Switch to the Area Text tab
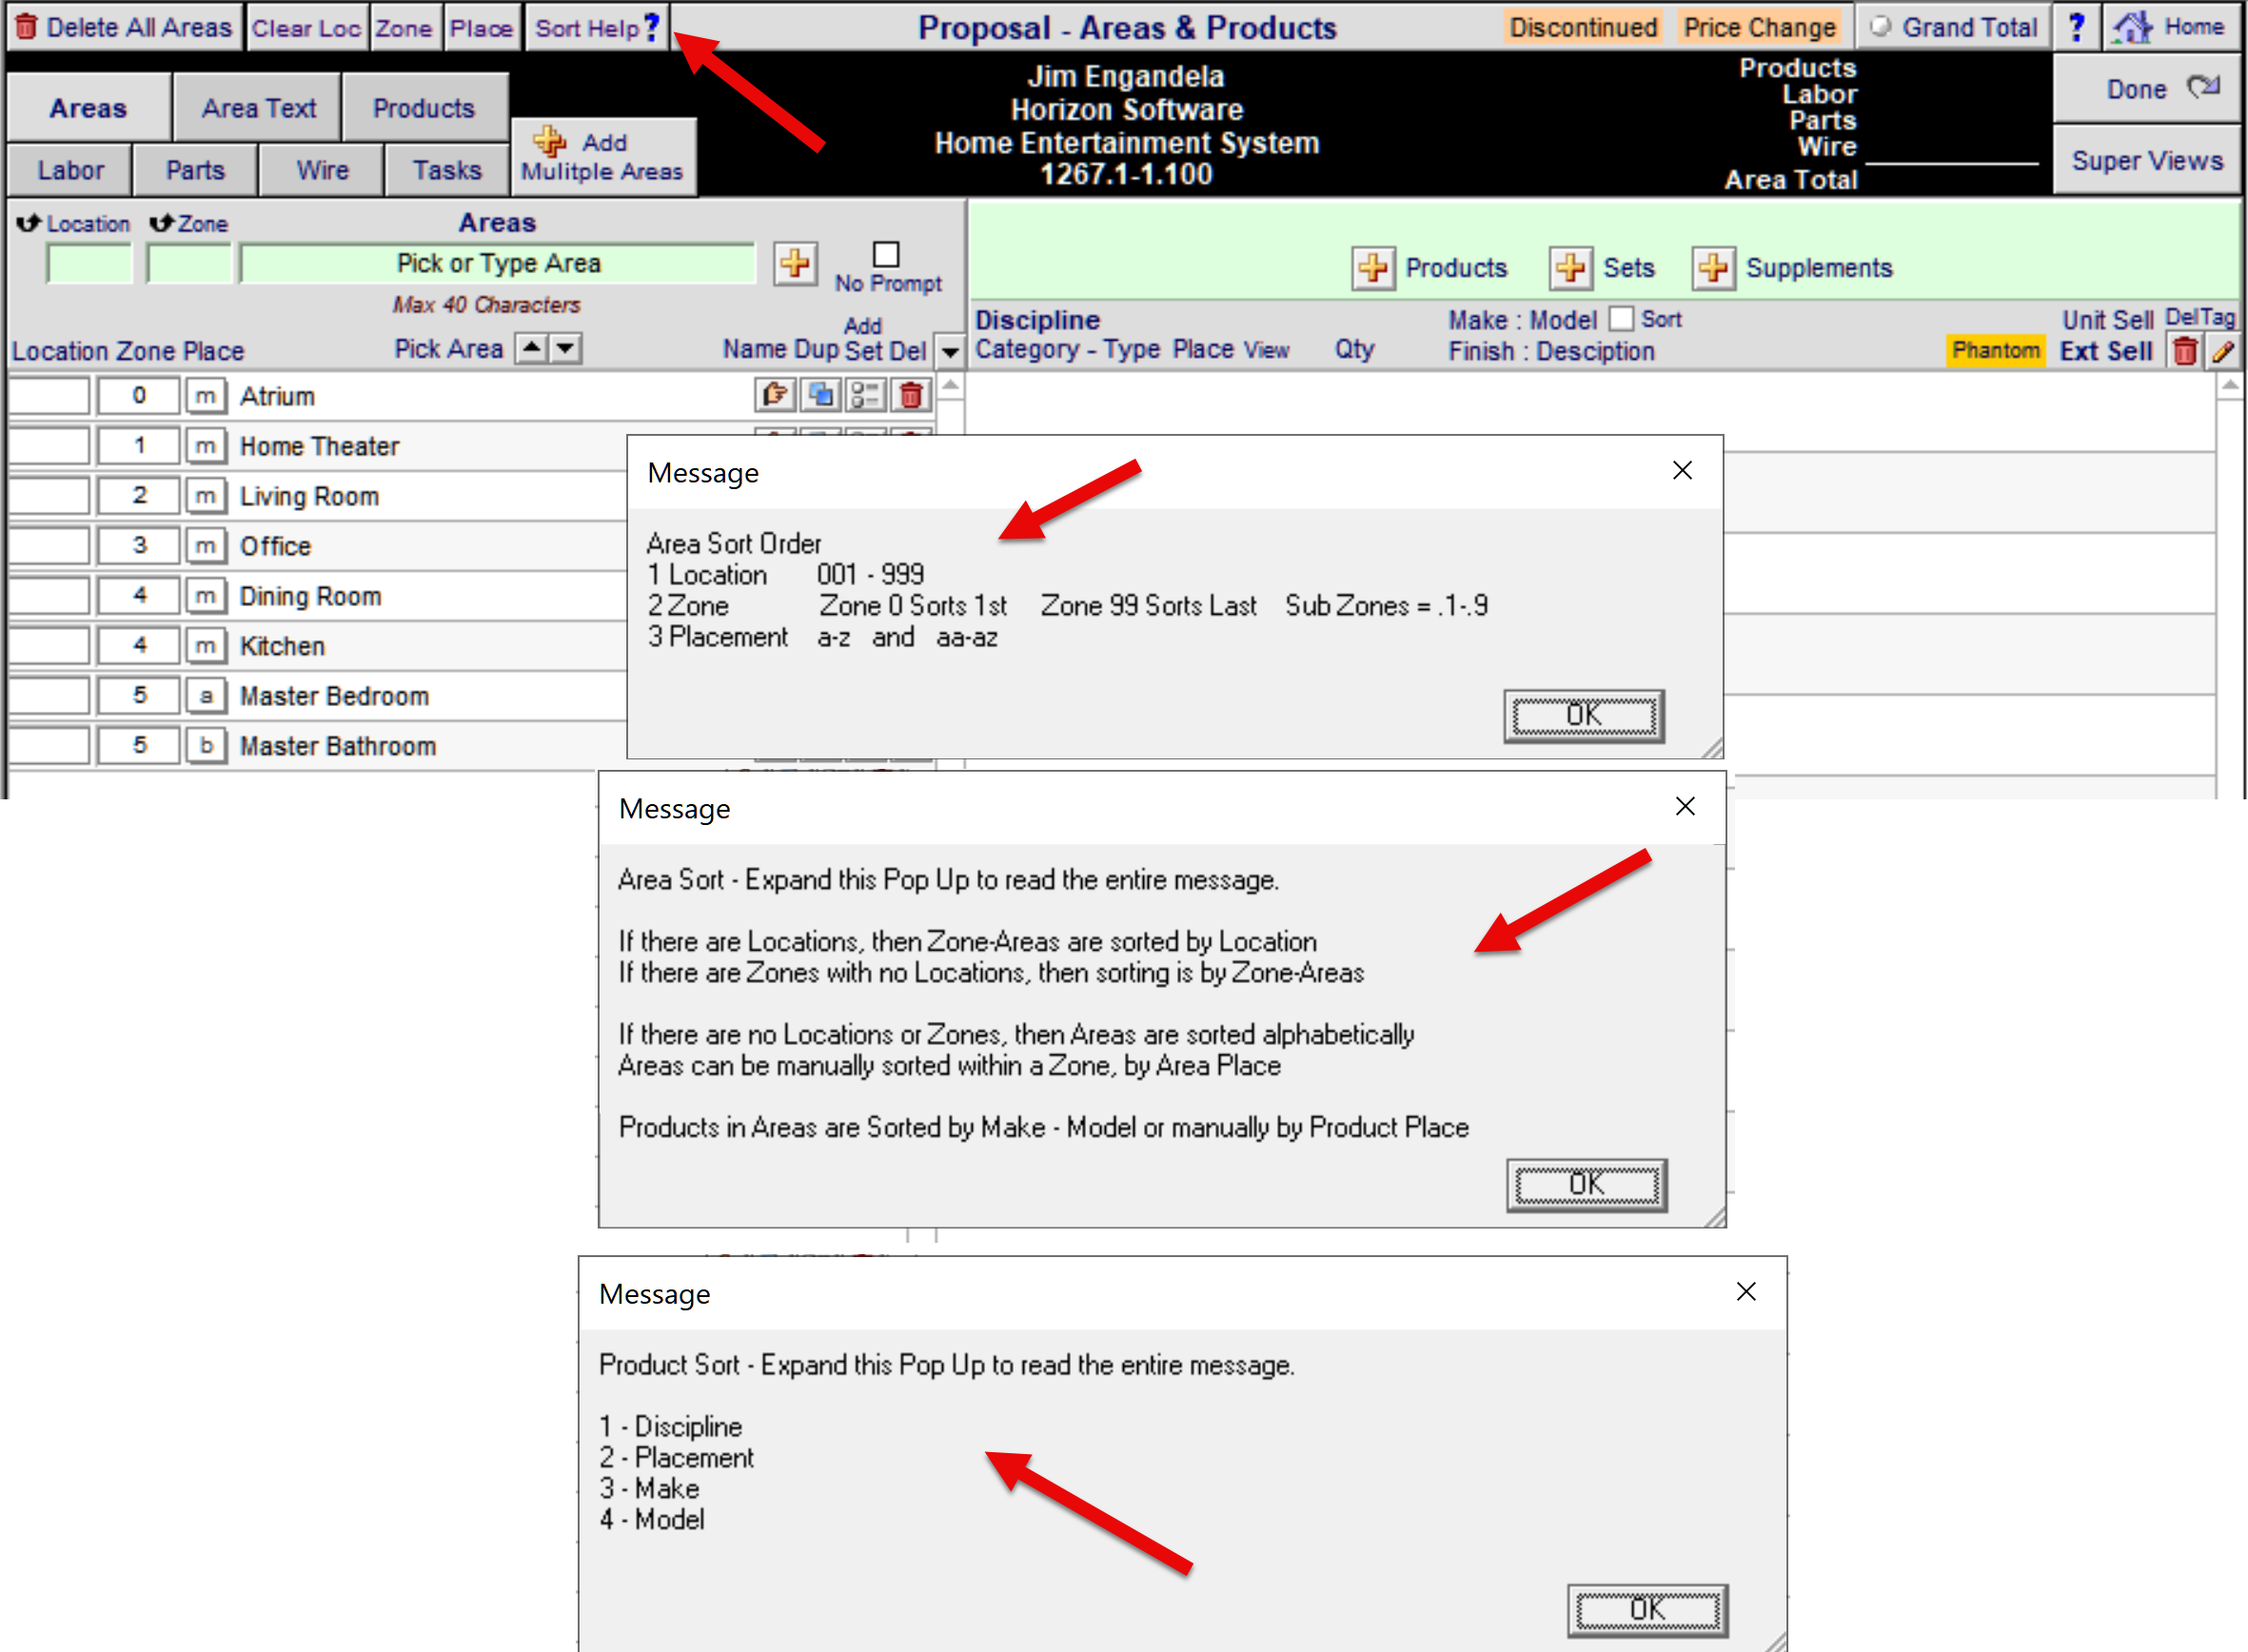 [258, 107]
